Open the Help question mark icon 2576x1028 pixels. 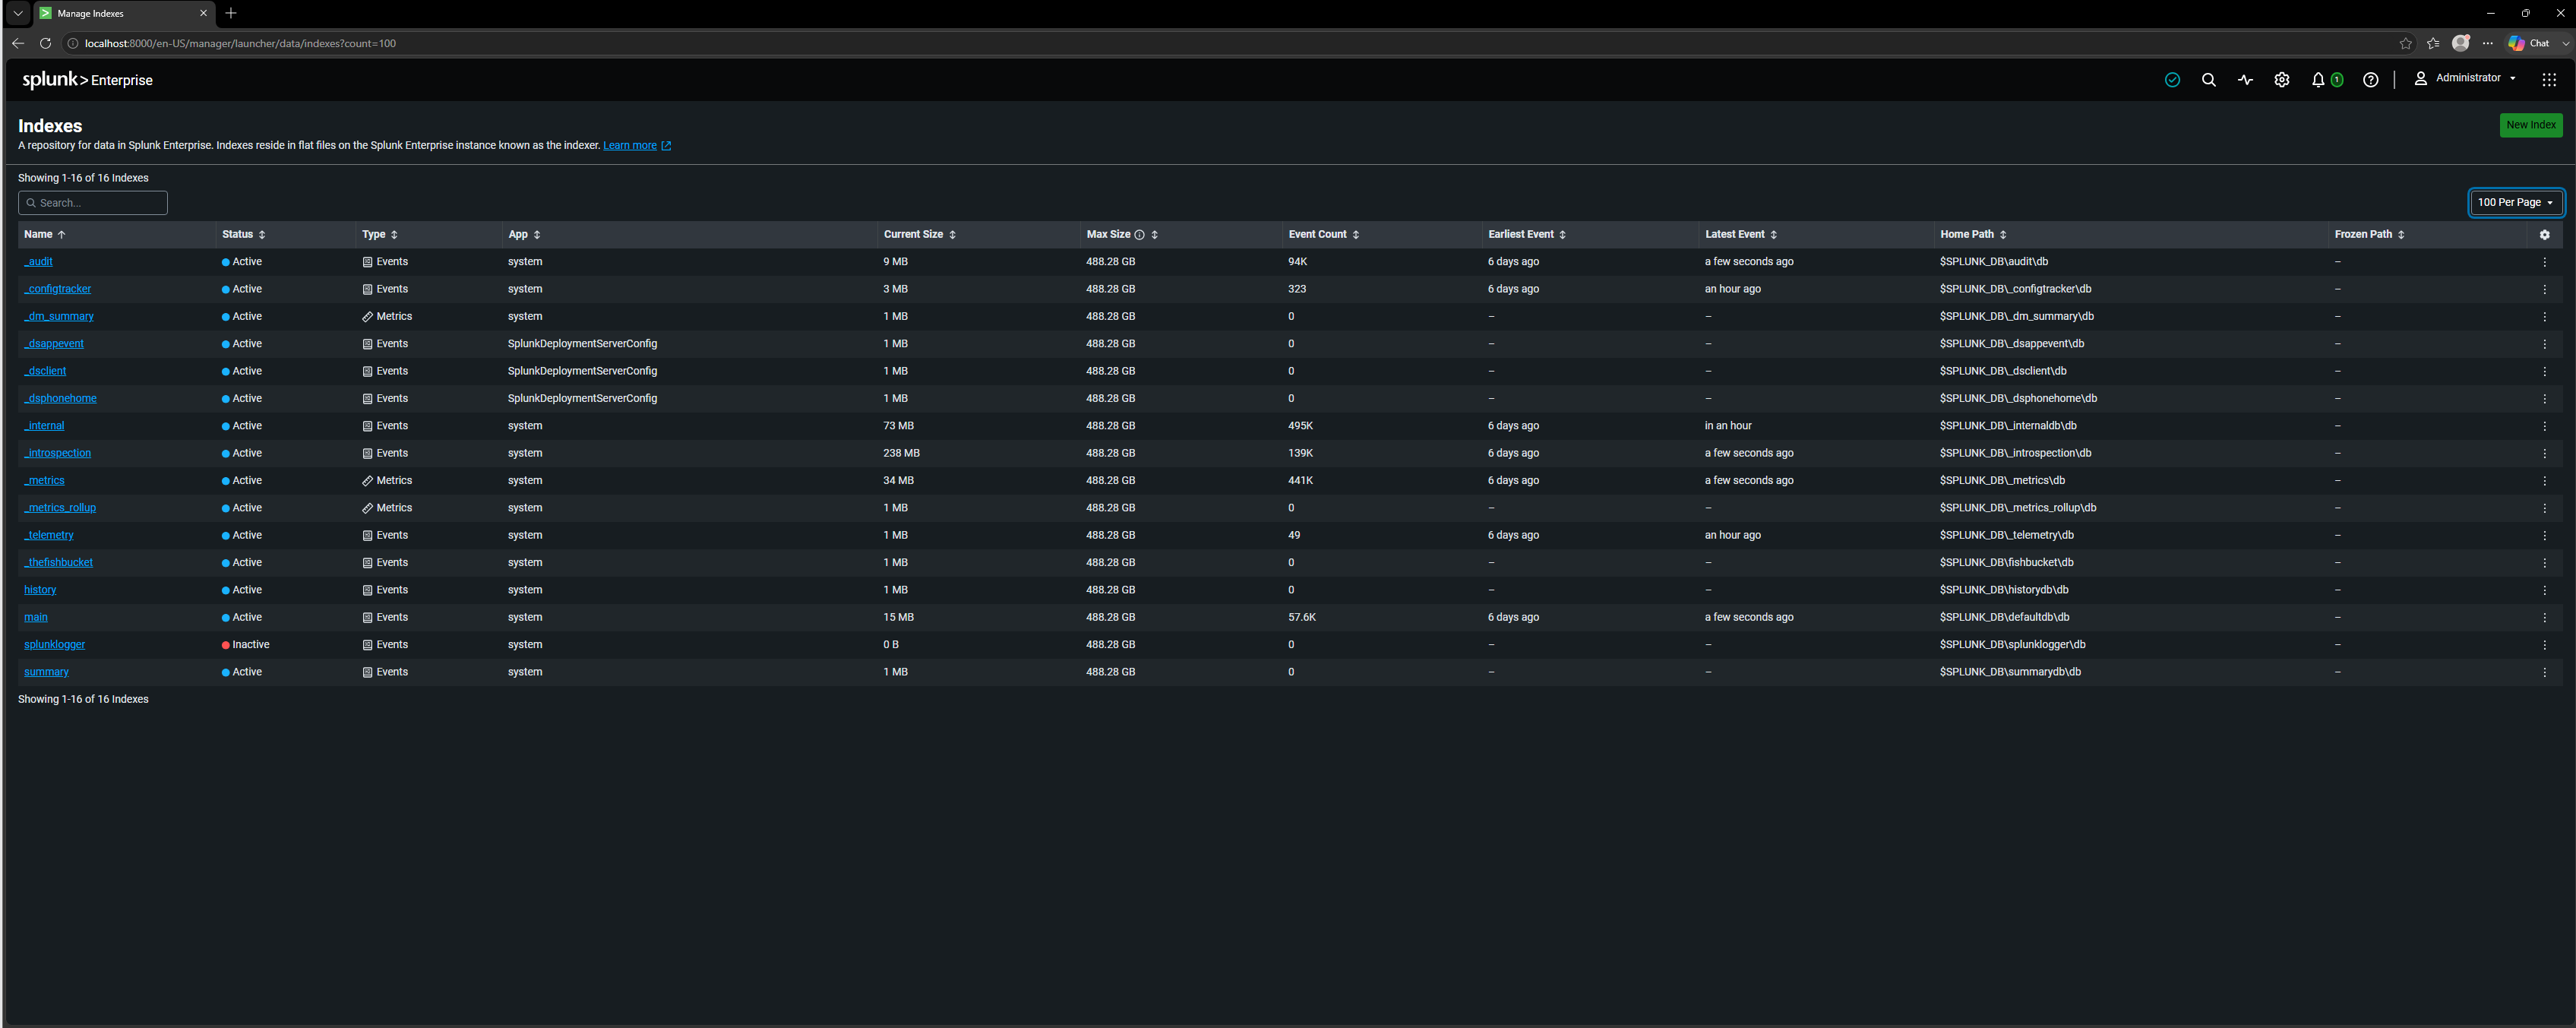[2370, 80]
